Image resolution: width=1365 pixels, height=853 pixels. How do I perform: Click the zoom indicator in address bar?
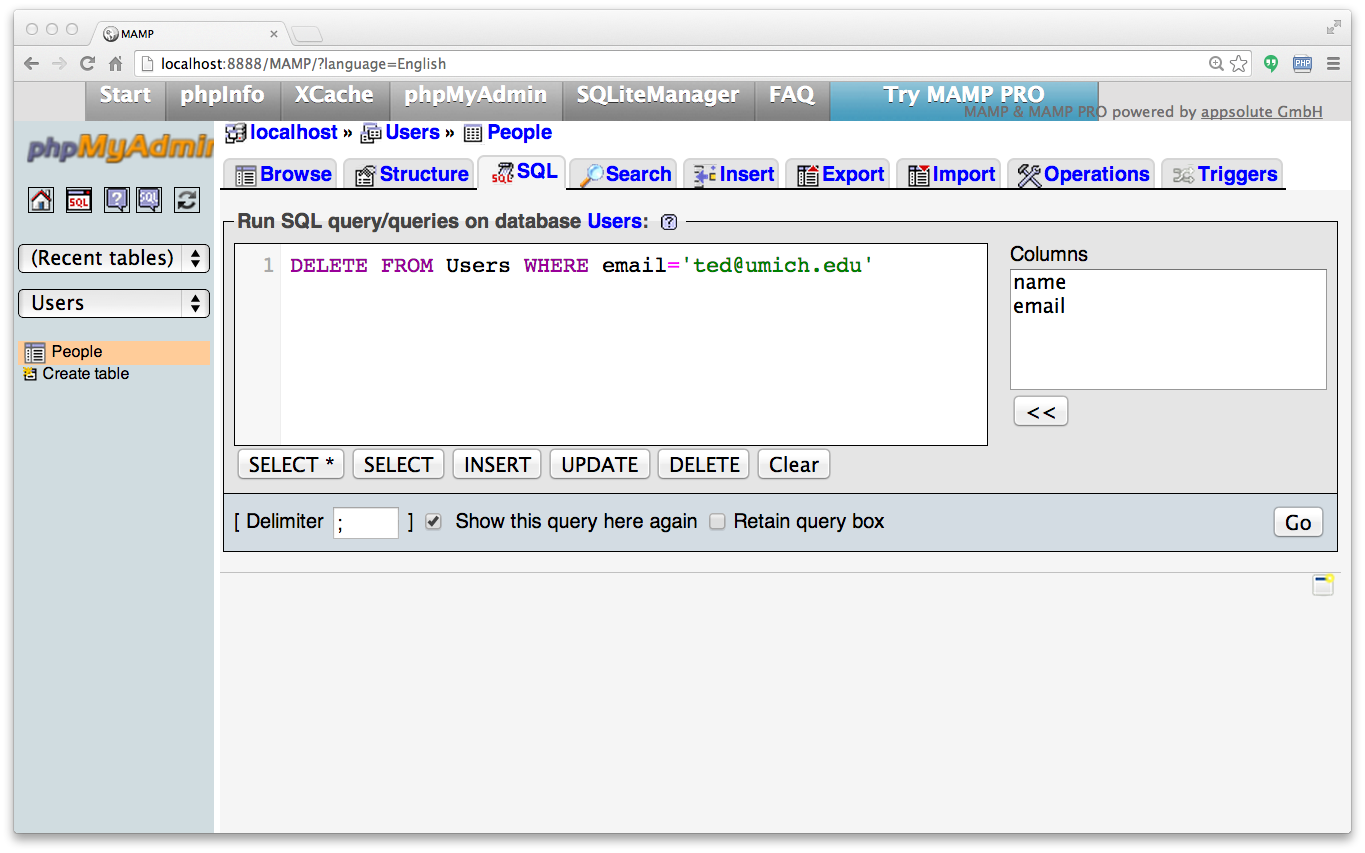1216,63
